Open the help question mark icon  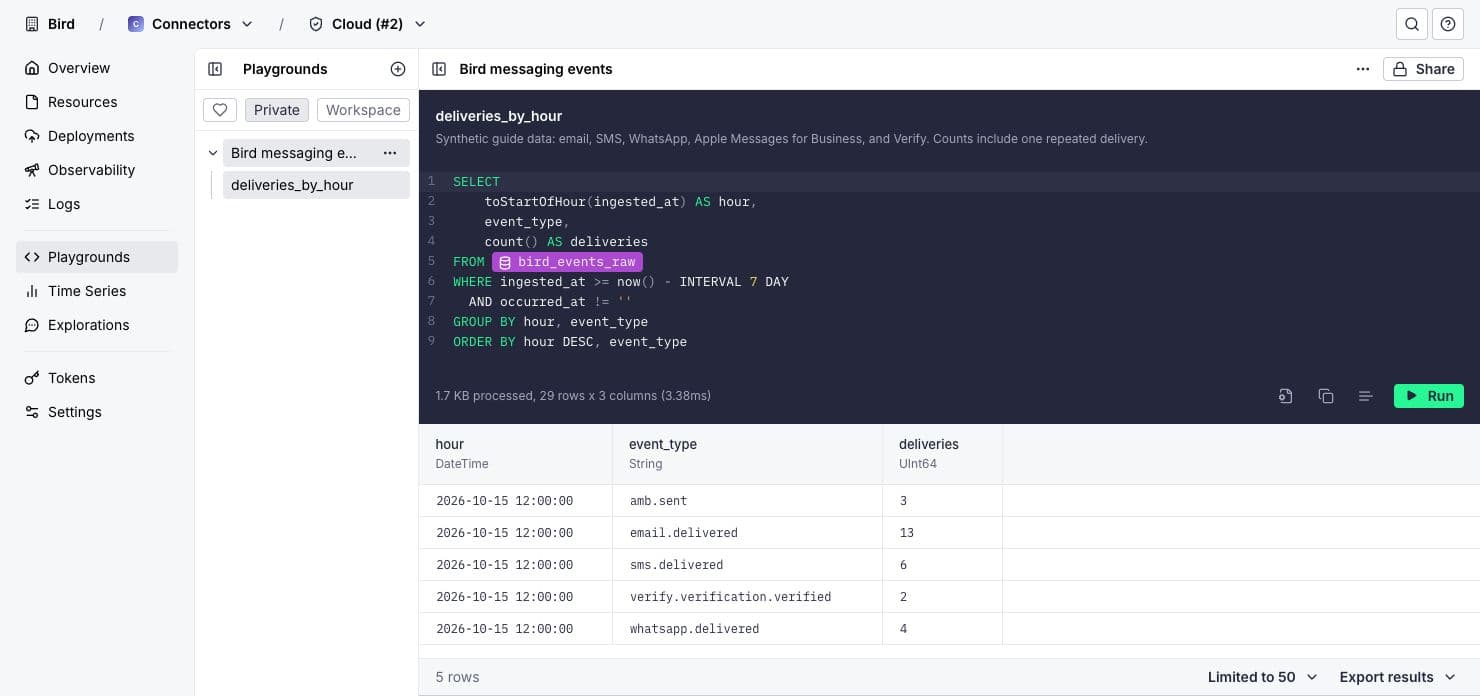[x=1448, y=24]
